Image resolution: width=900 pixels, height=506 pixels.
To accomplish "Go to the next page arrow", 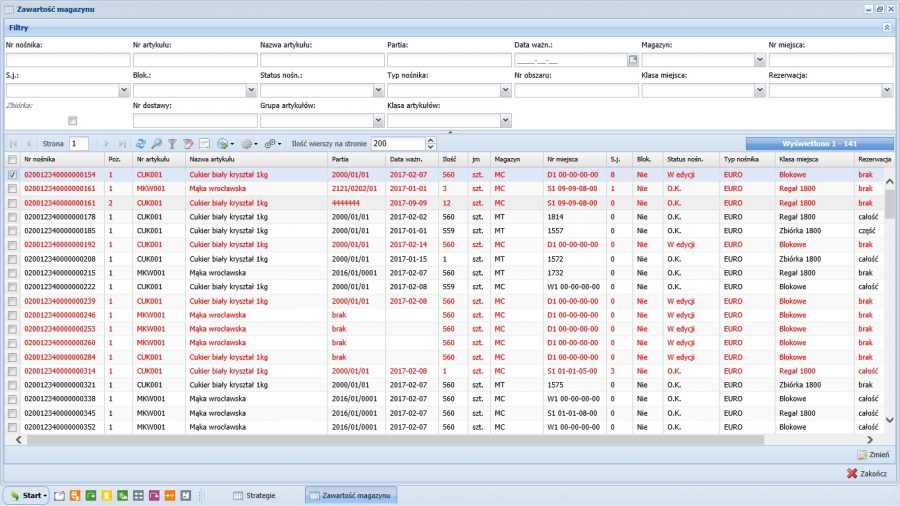I will click(x=106, y=144).
